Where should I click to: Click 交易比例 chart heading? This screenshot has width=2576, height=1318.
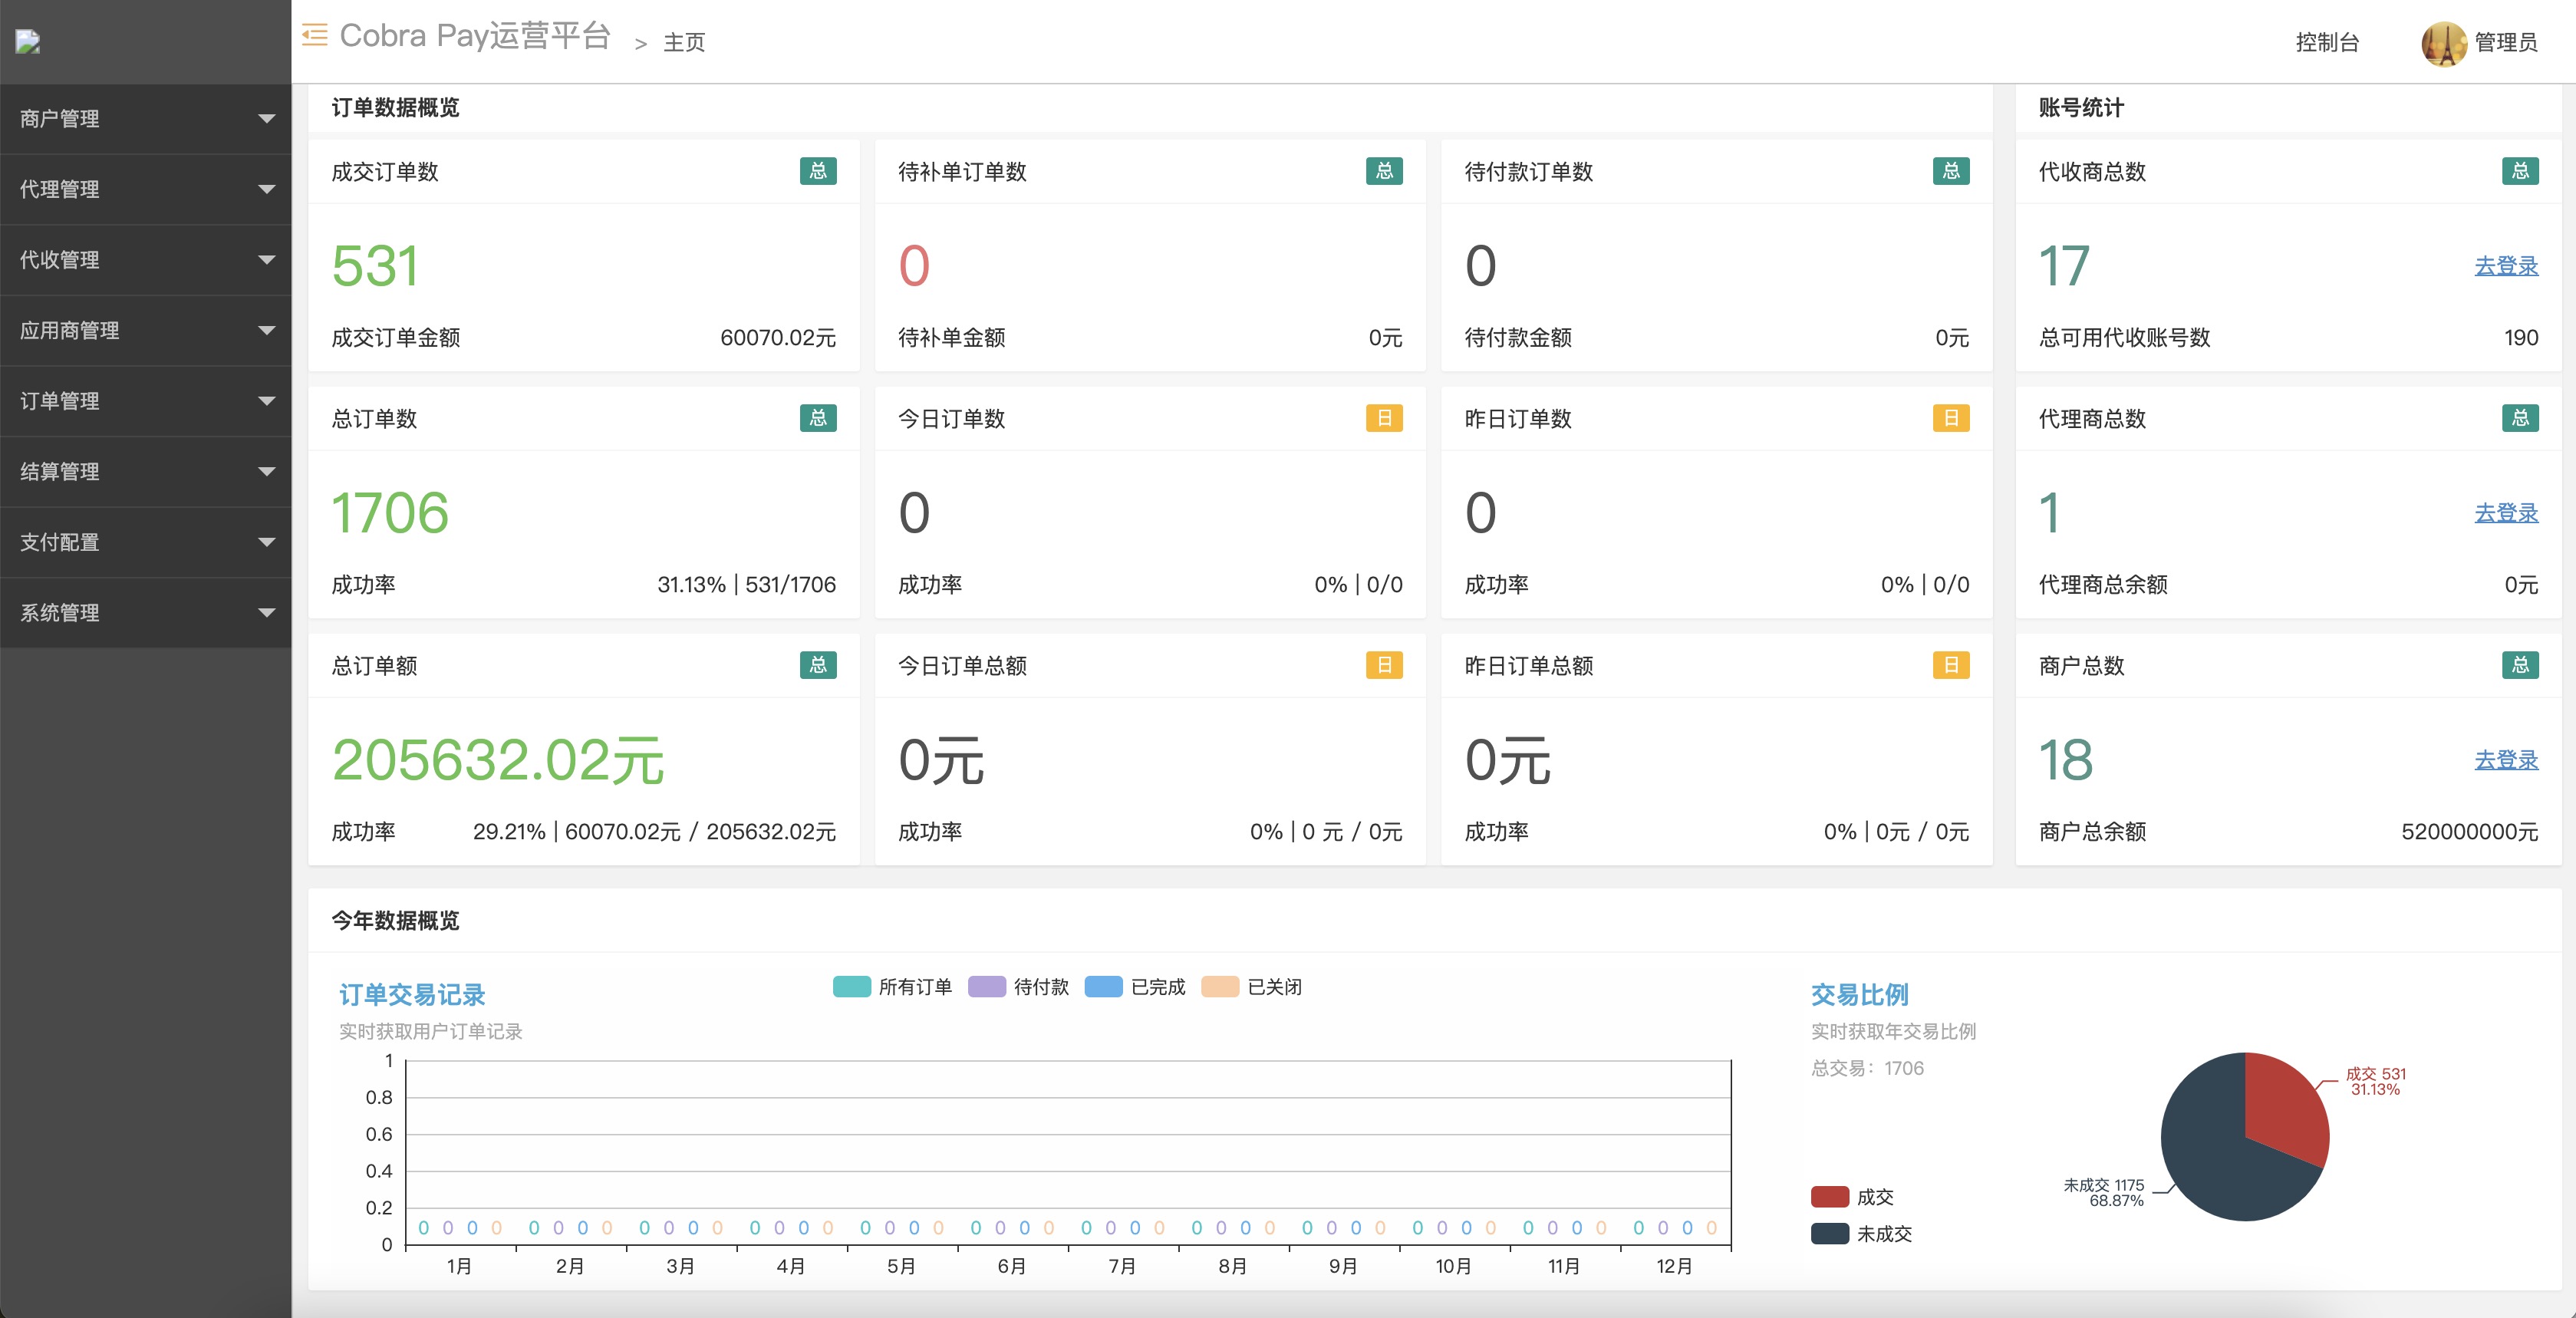point(1860,995)
